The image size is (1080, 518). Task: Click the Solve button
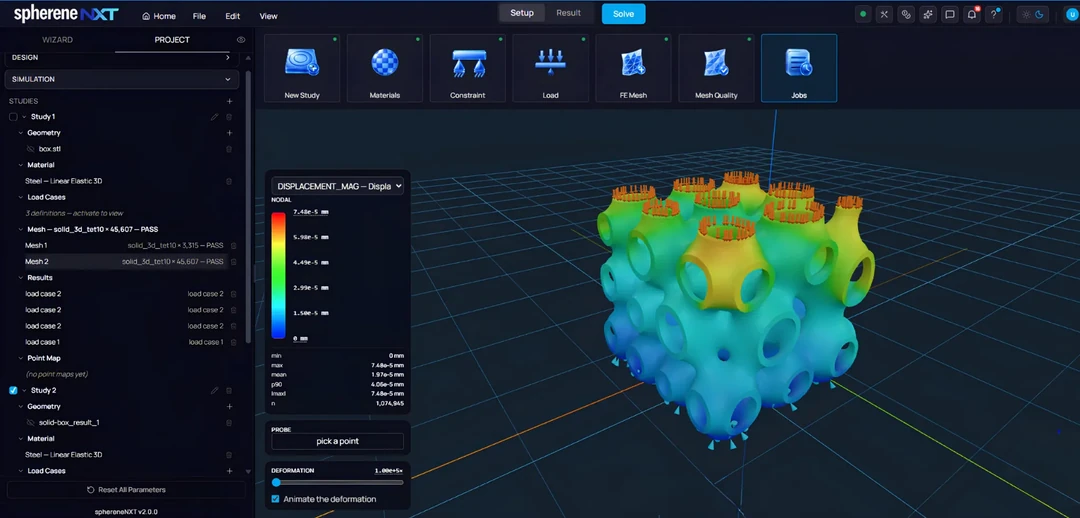[x=623, y=14]
